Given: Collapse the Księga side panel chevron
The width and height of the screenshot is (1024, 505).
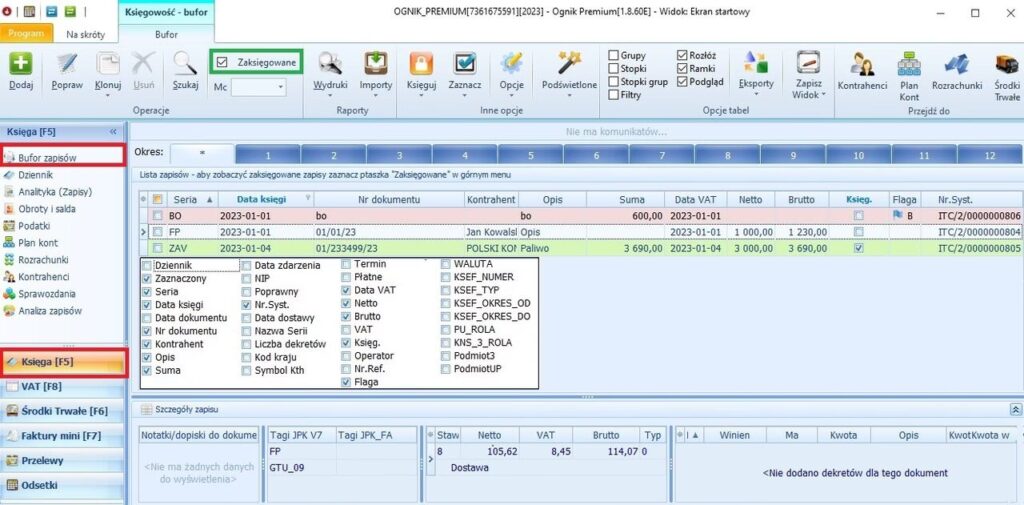Looking at the screenshot, I should pyautogui.click(x=113, y=131).
